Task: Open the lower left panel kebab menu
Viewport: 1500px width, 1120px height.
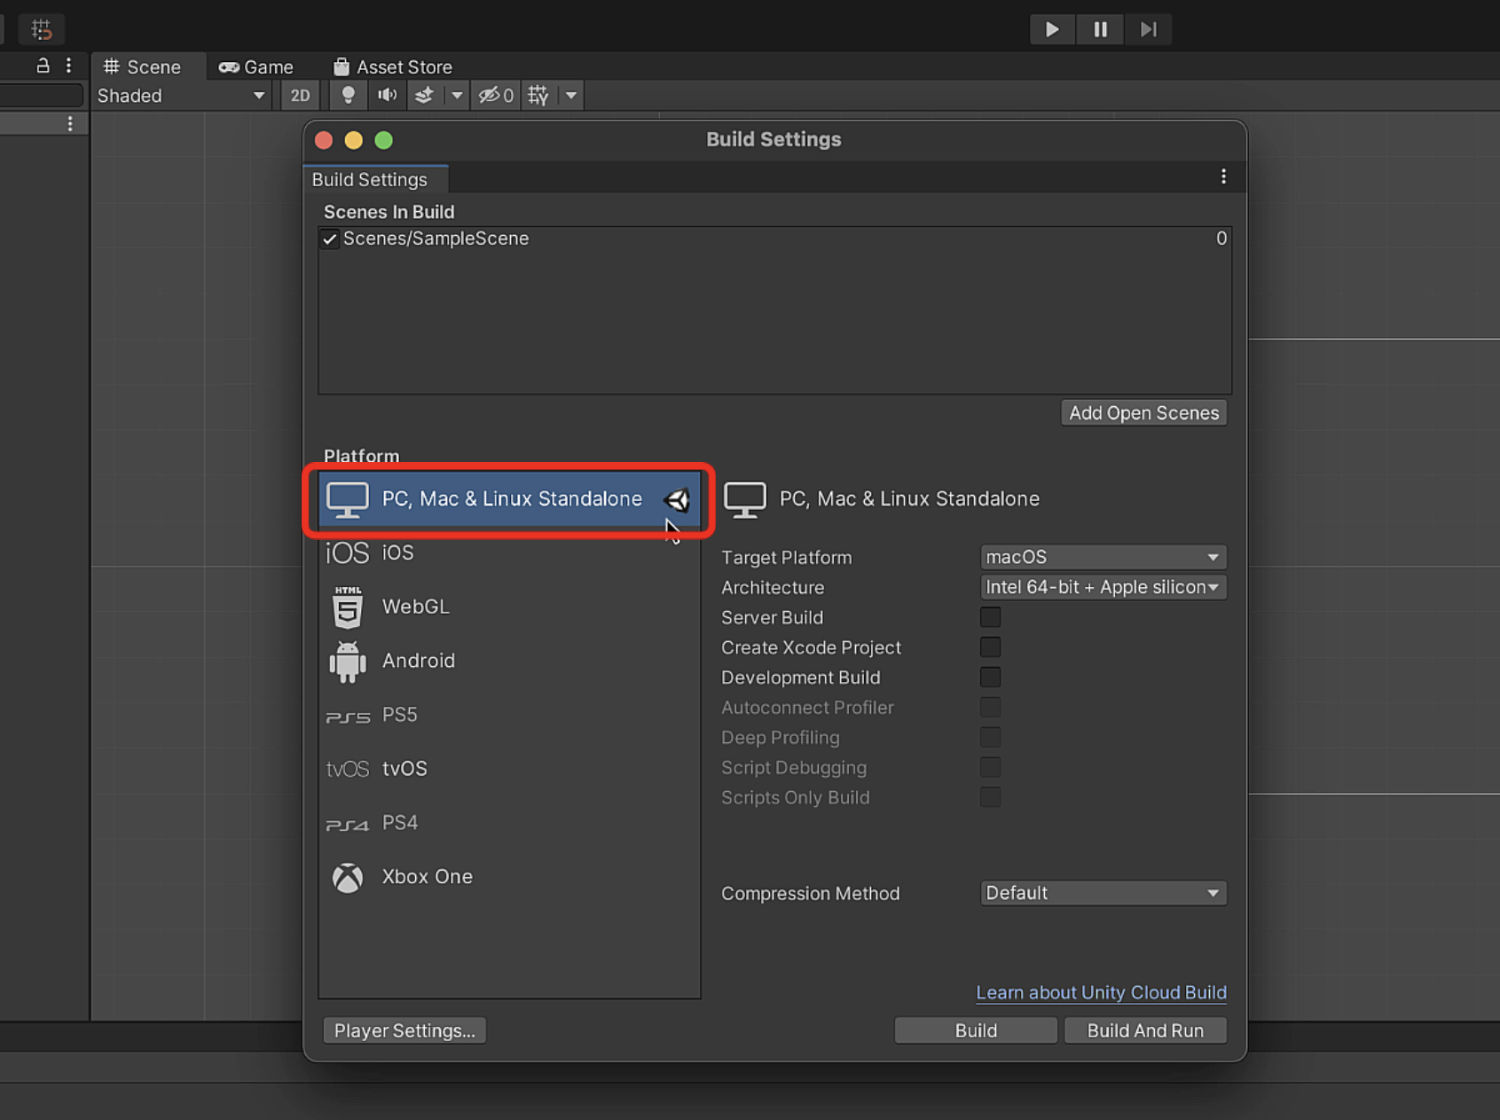Action: [x=70, y=124]
